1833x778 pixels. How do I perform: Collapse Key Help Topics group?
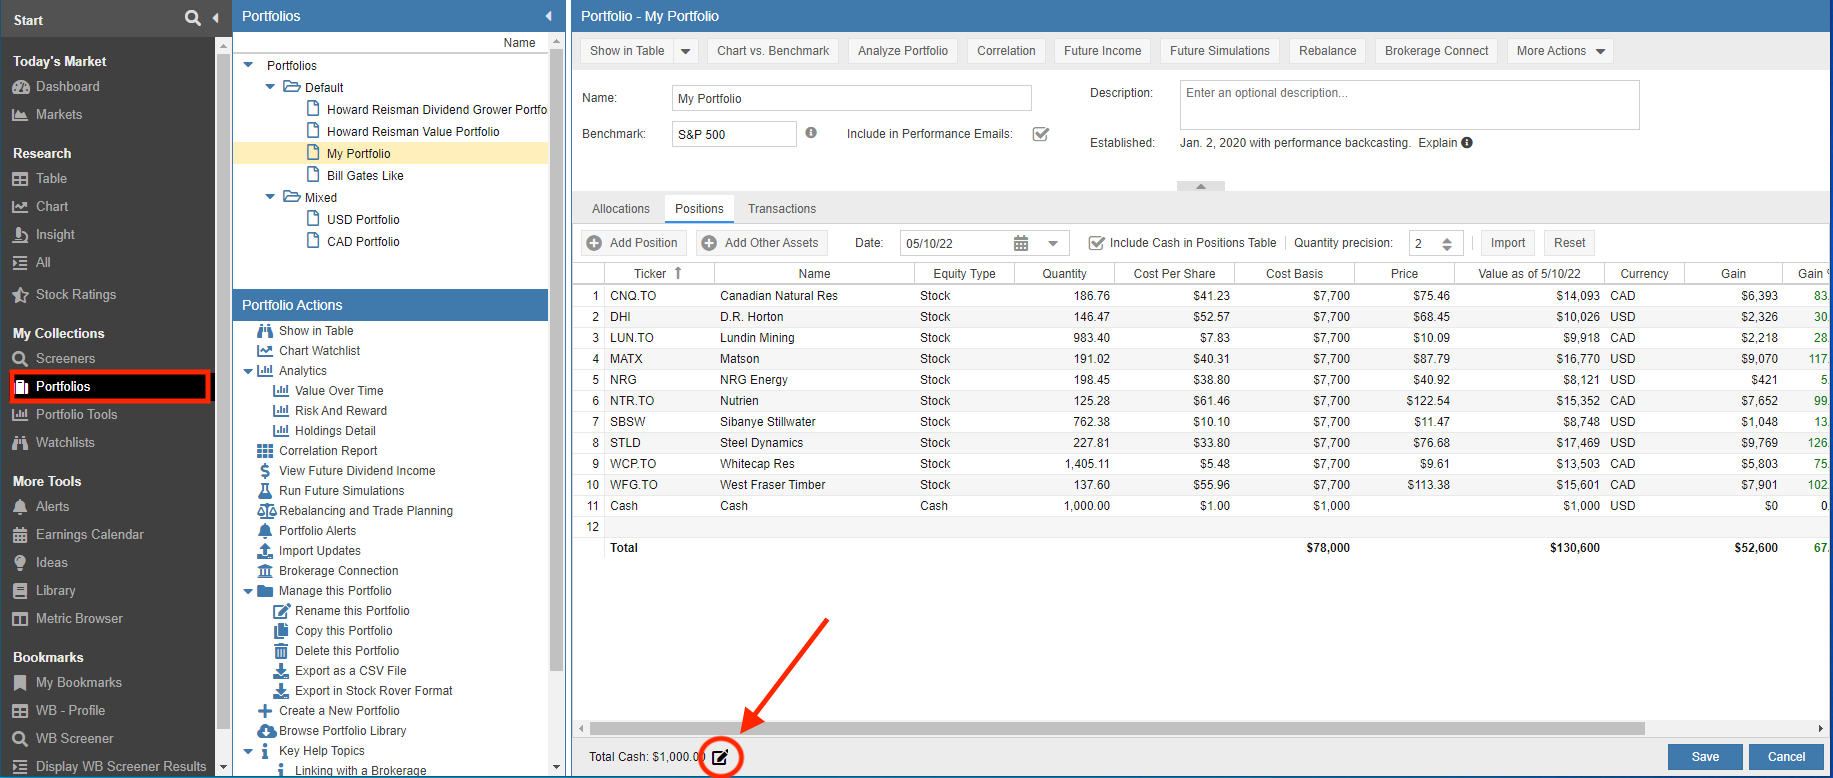[248, 751]
